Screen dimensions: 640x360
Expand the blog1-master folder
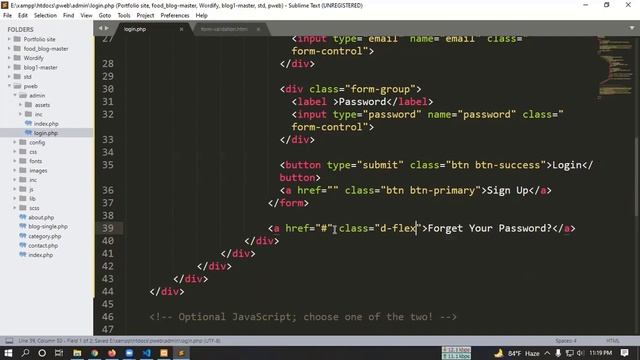[9, 67]
